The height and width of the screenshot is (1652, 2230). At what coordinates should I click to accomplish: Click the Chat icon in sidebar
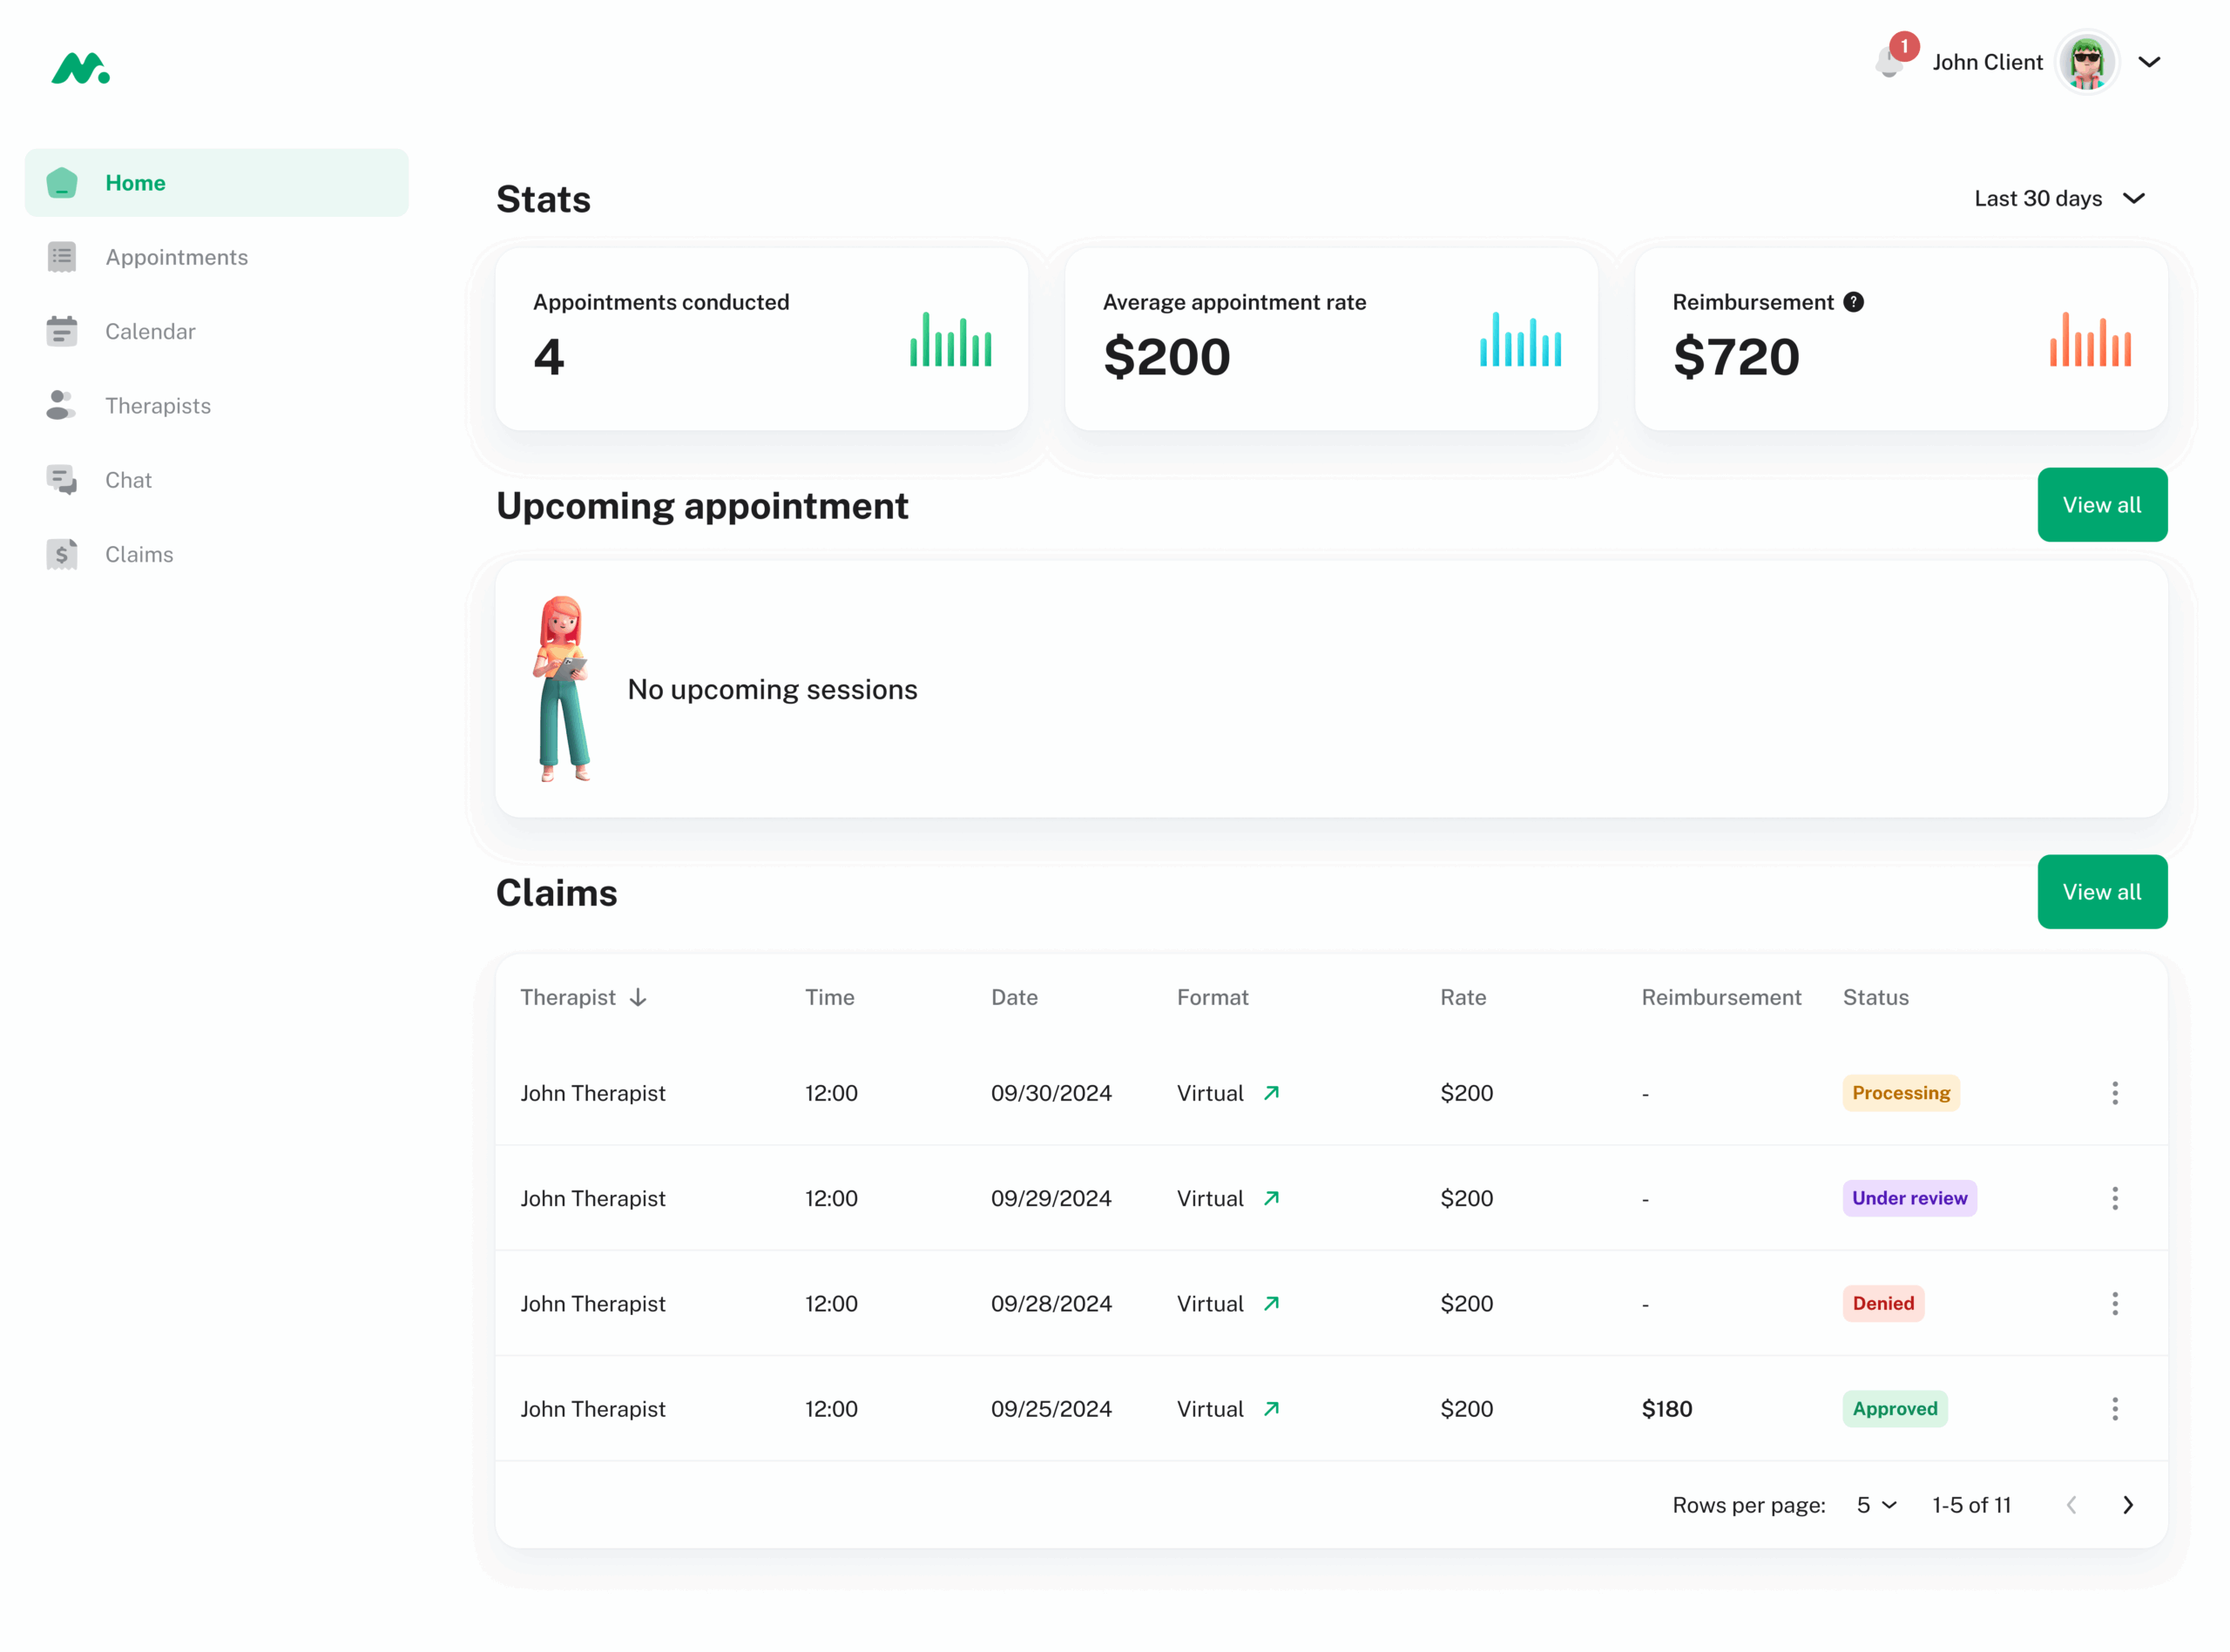pos(62,480)
